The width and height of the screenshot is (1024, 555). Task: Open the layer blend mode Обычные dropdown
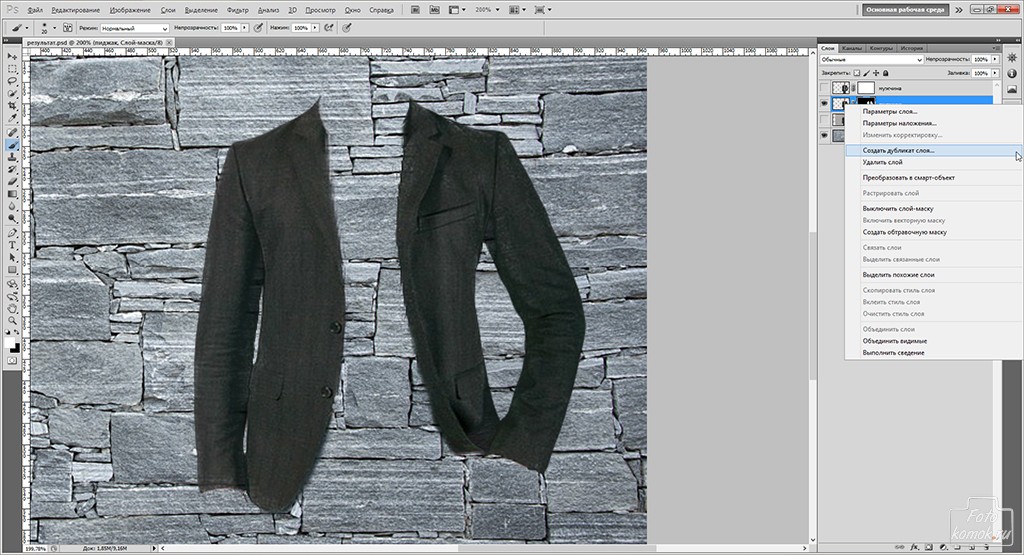[870, 60]
